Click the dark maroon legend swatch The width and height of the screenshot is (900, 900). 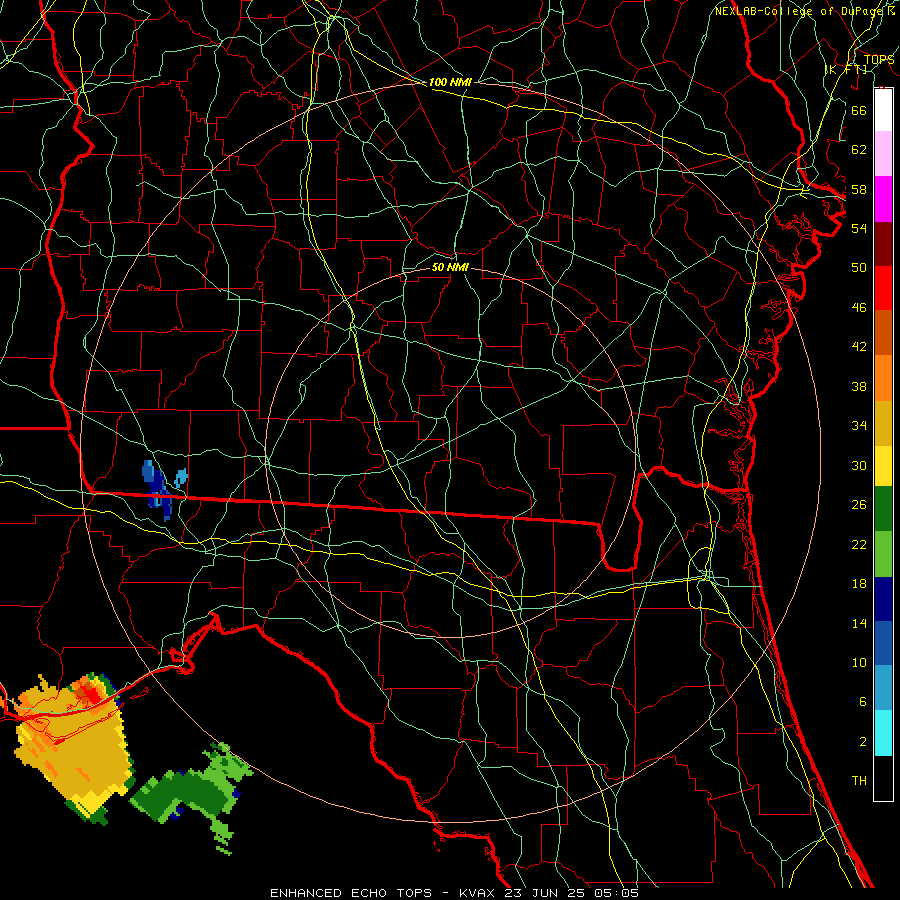click(883, 243)
